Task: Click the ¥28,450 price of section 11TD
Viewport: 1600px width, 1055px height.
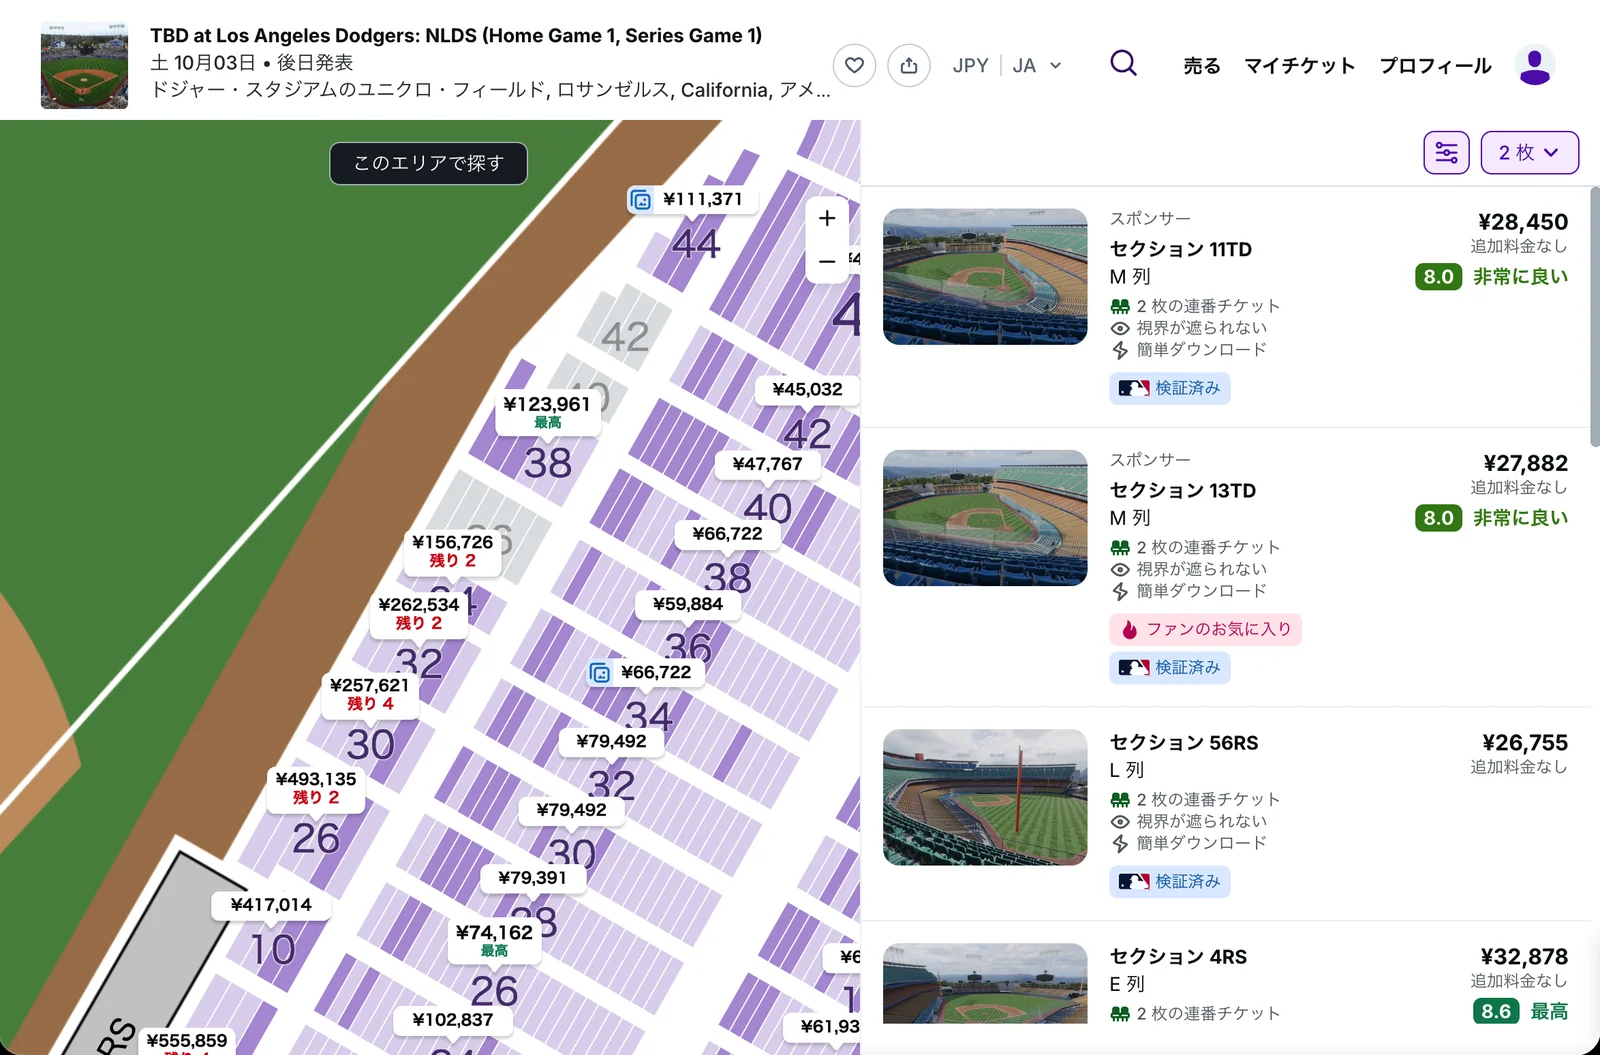Action: [x=1523, y=222]
